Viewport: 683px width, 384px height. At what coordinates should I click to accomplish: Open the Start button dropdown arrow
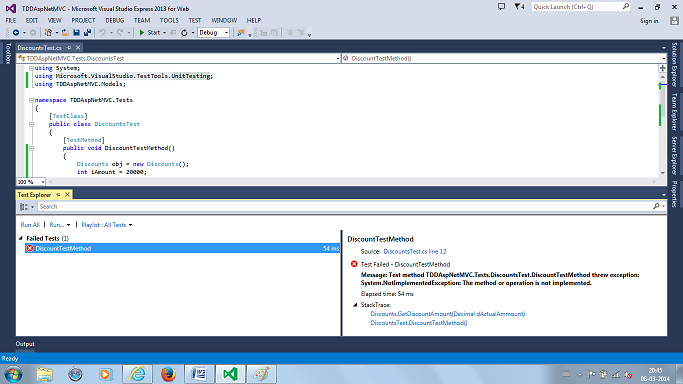(164, 33)
